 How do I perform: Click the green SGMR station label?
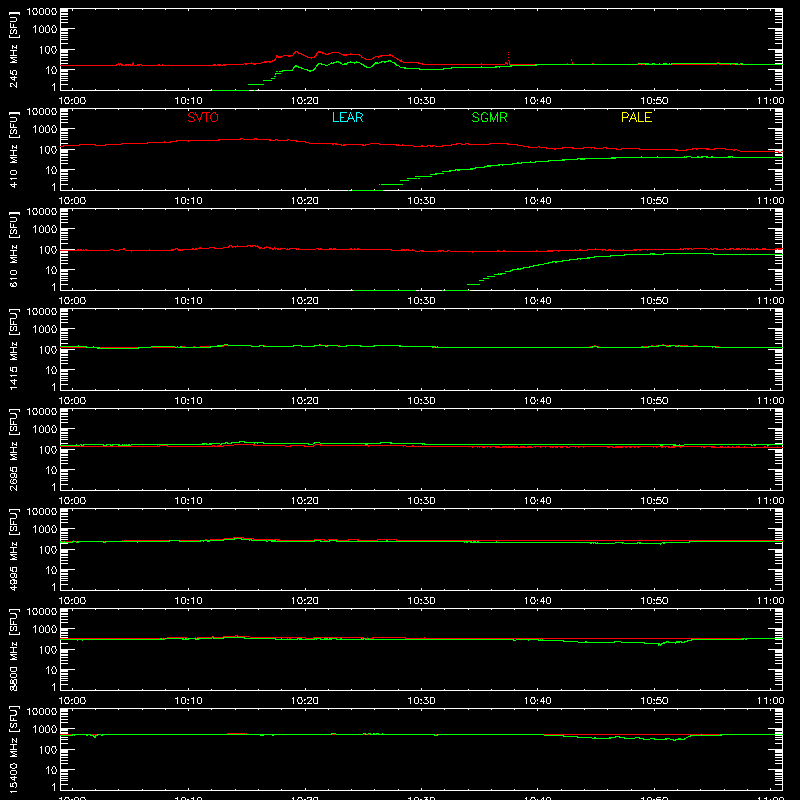pyautogui.click(x=489, y=117)
